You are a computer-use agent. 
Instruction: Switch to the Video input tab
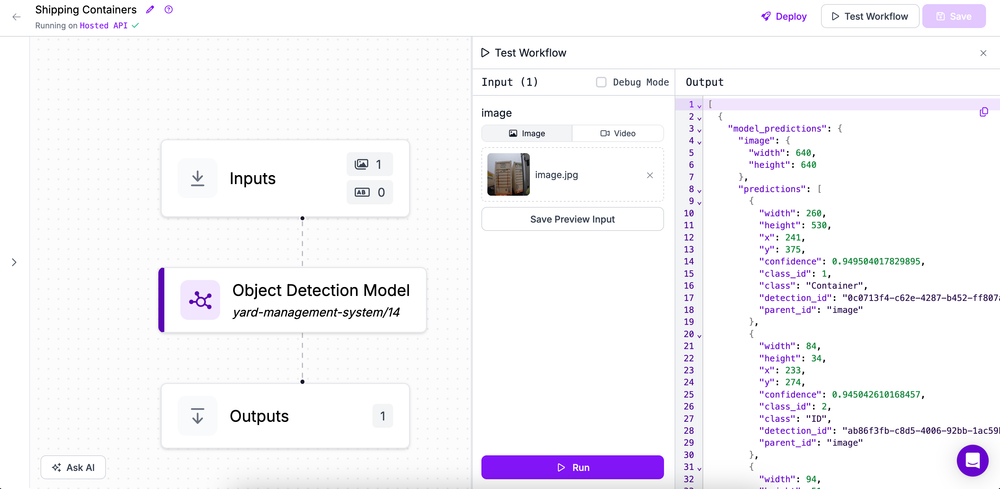click(x=618, y=133)
